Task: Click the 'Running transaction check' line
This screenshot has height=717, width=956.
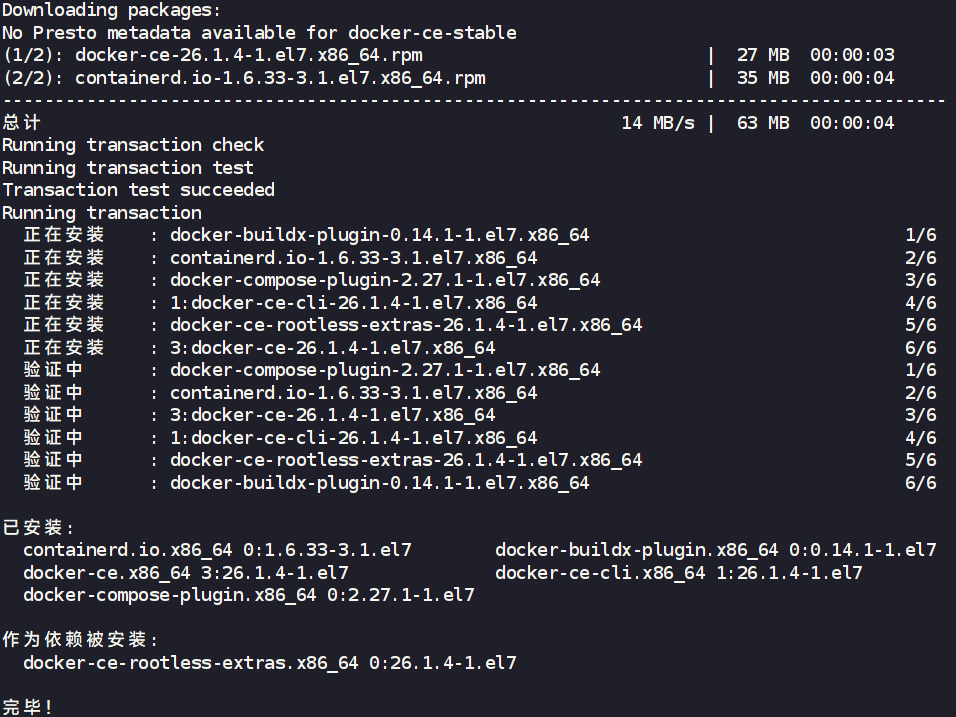Action: coord(133,145)
